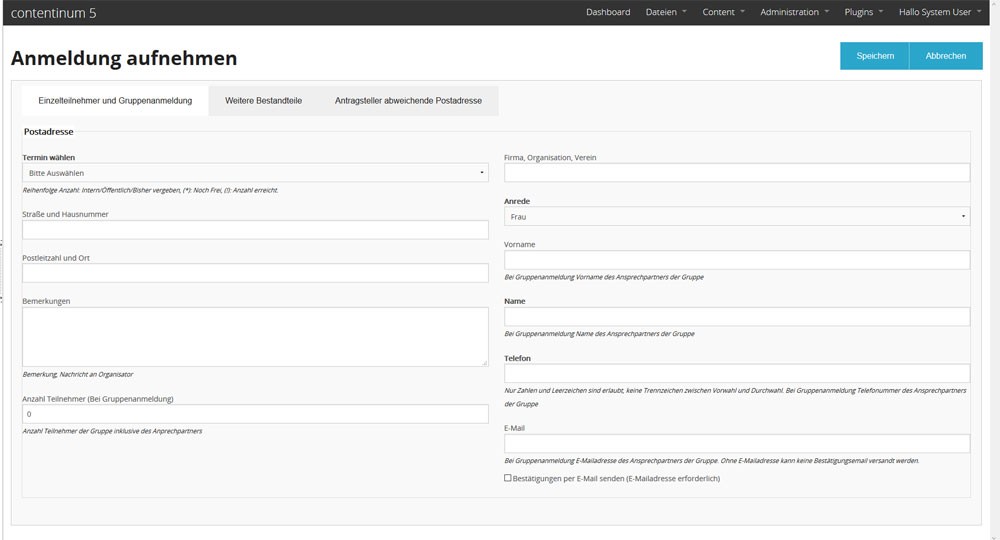
Task: Expand the Dateien menu
Action: (666, 12)
